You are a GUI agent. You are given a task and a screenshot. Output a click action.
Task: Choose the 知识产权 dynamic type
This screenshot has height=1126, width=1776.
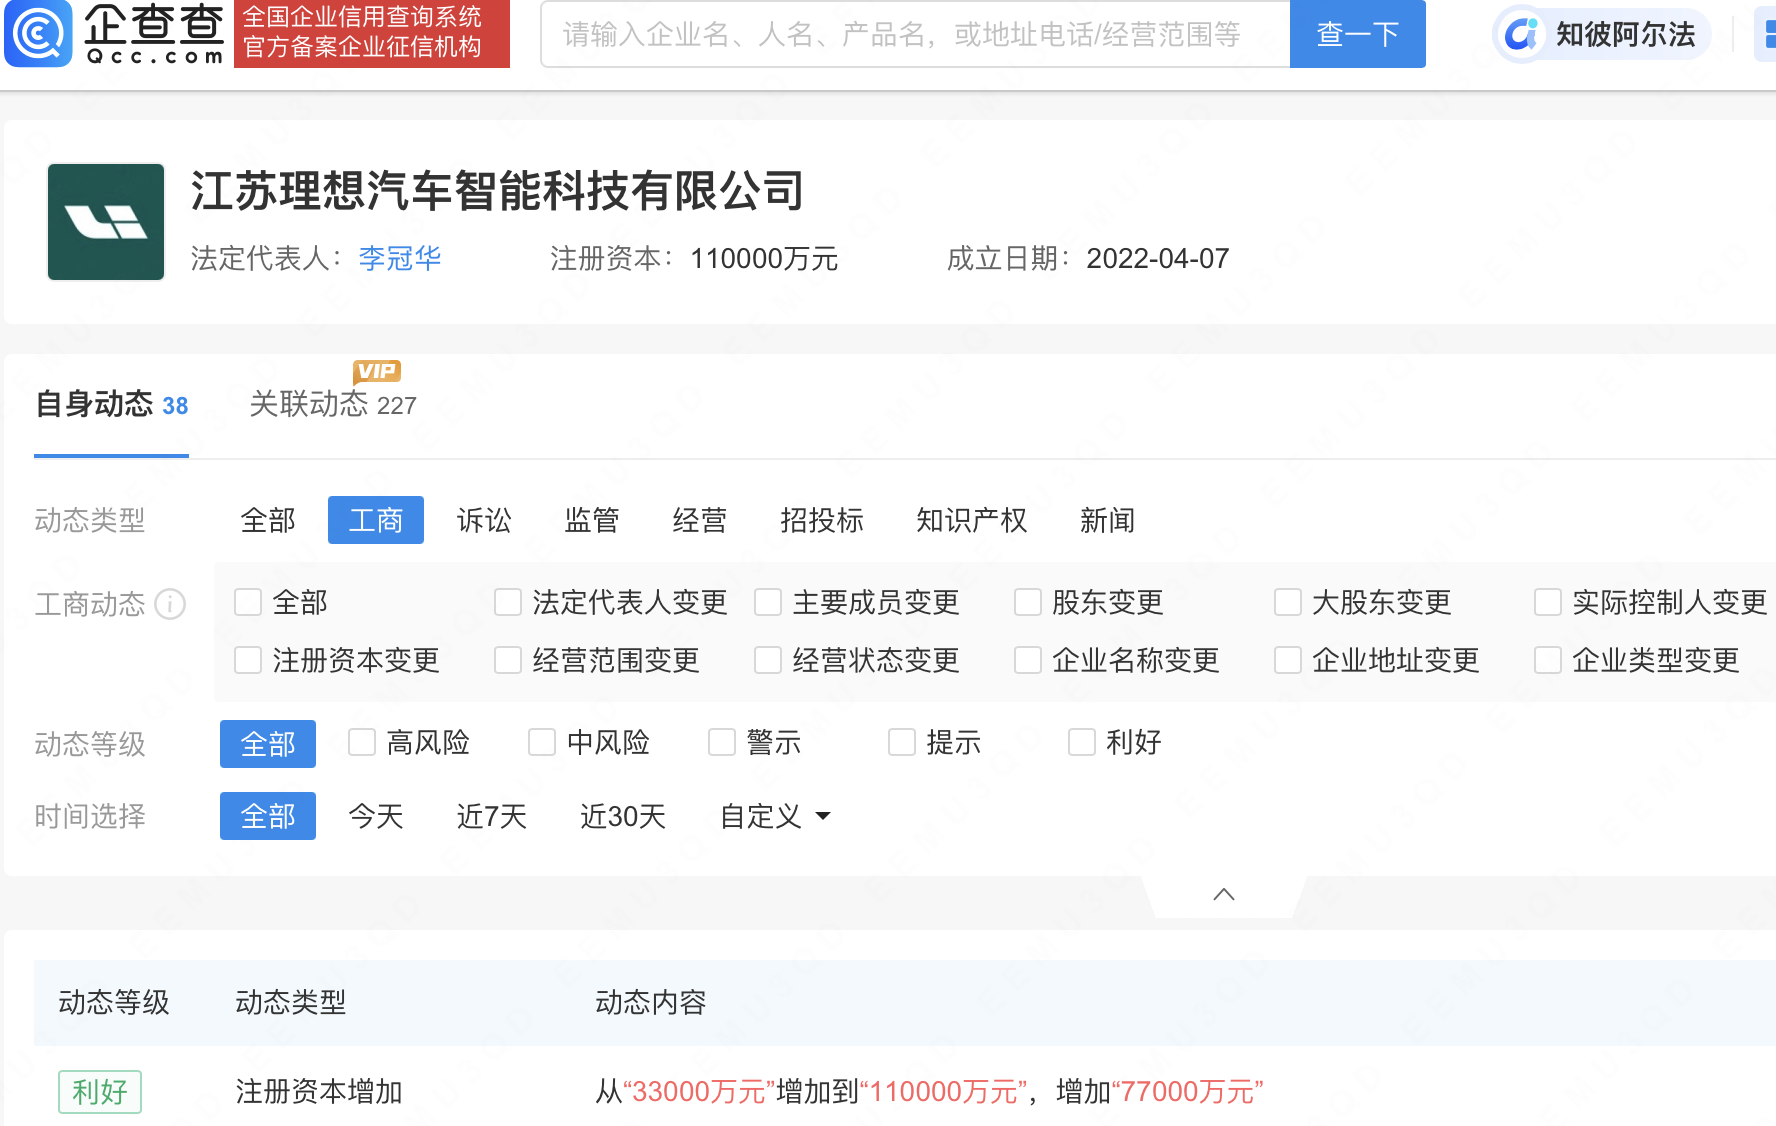coord(971,520)
